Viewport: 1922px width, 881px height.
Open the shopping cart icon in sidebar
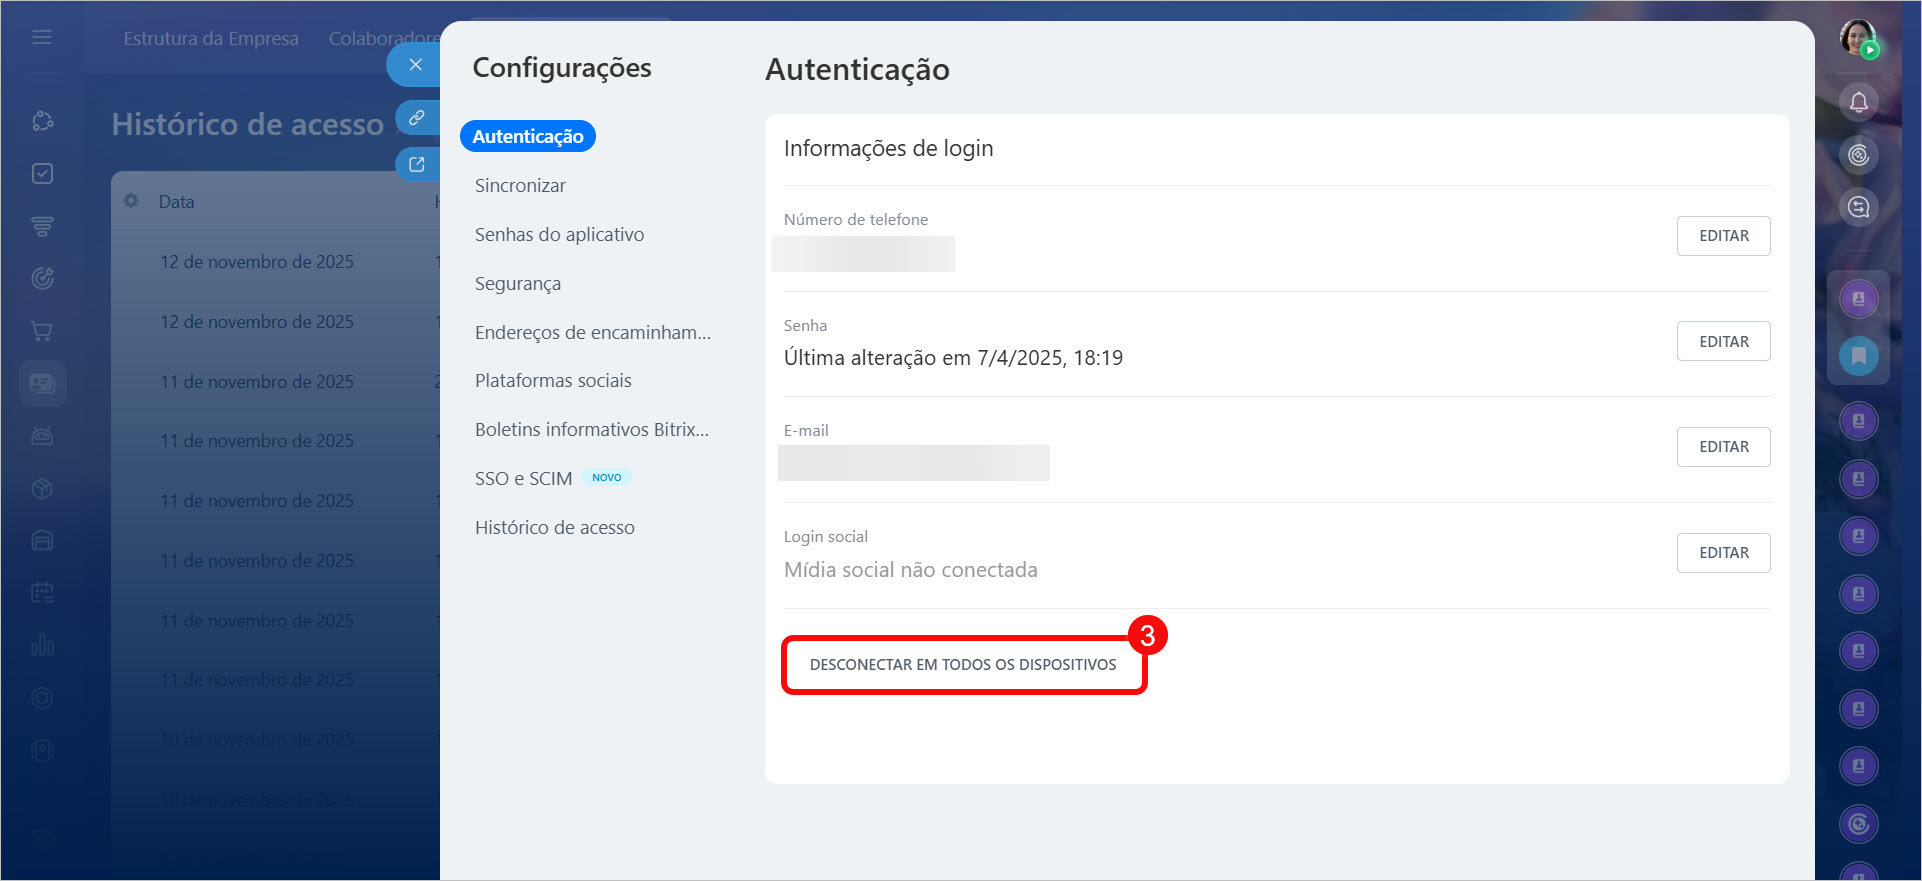(x=42, y=331)
